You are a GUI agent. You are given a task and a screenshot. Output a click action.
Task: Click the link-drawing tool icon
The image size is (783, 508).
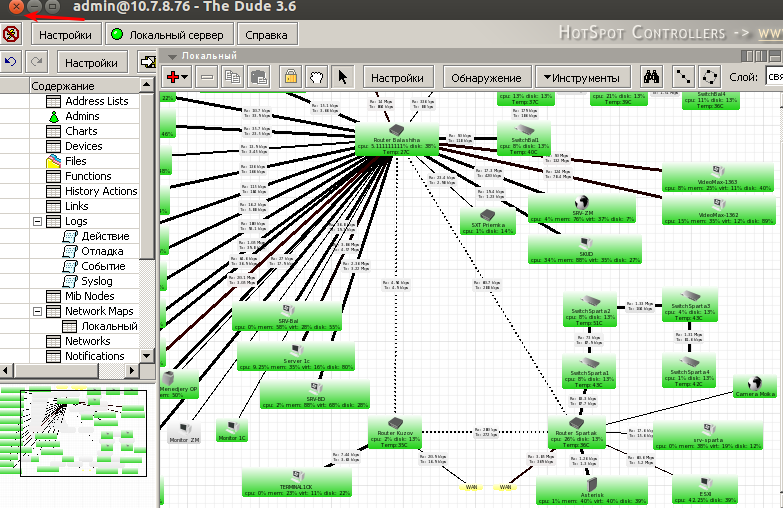[683, 77]
